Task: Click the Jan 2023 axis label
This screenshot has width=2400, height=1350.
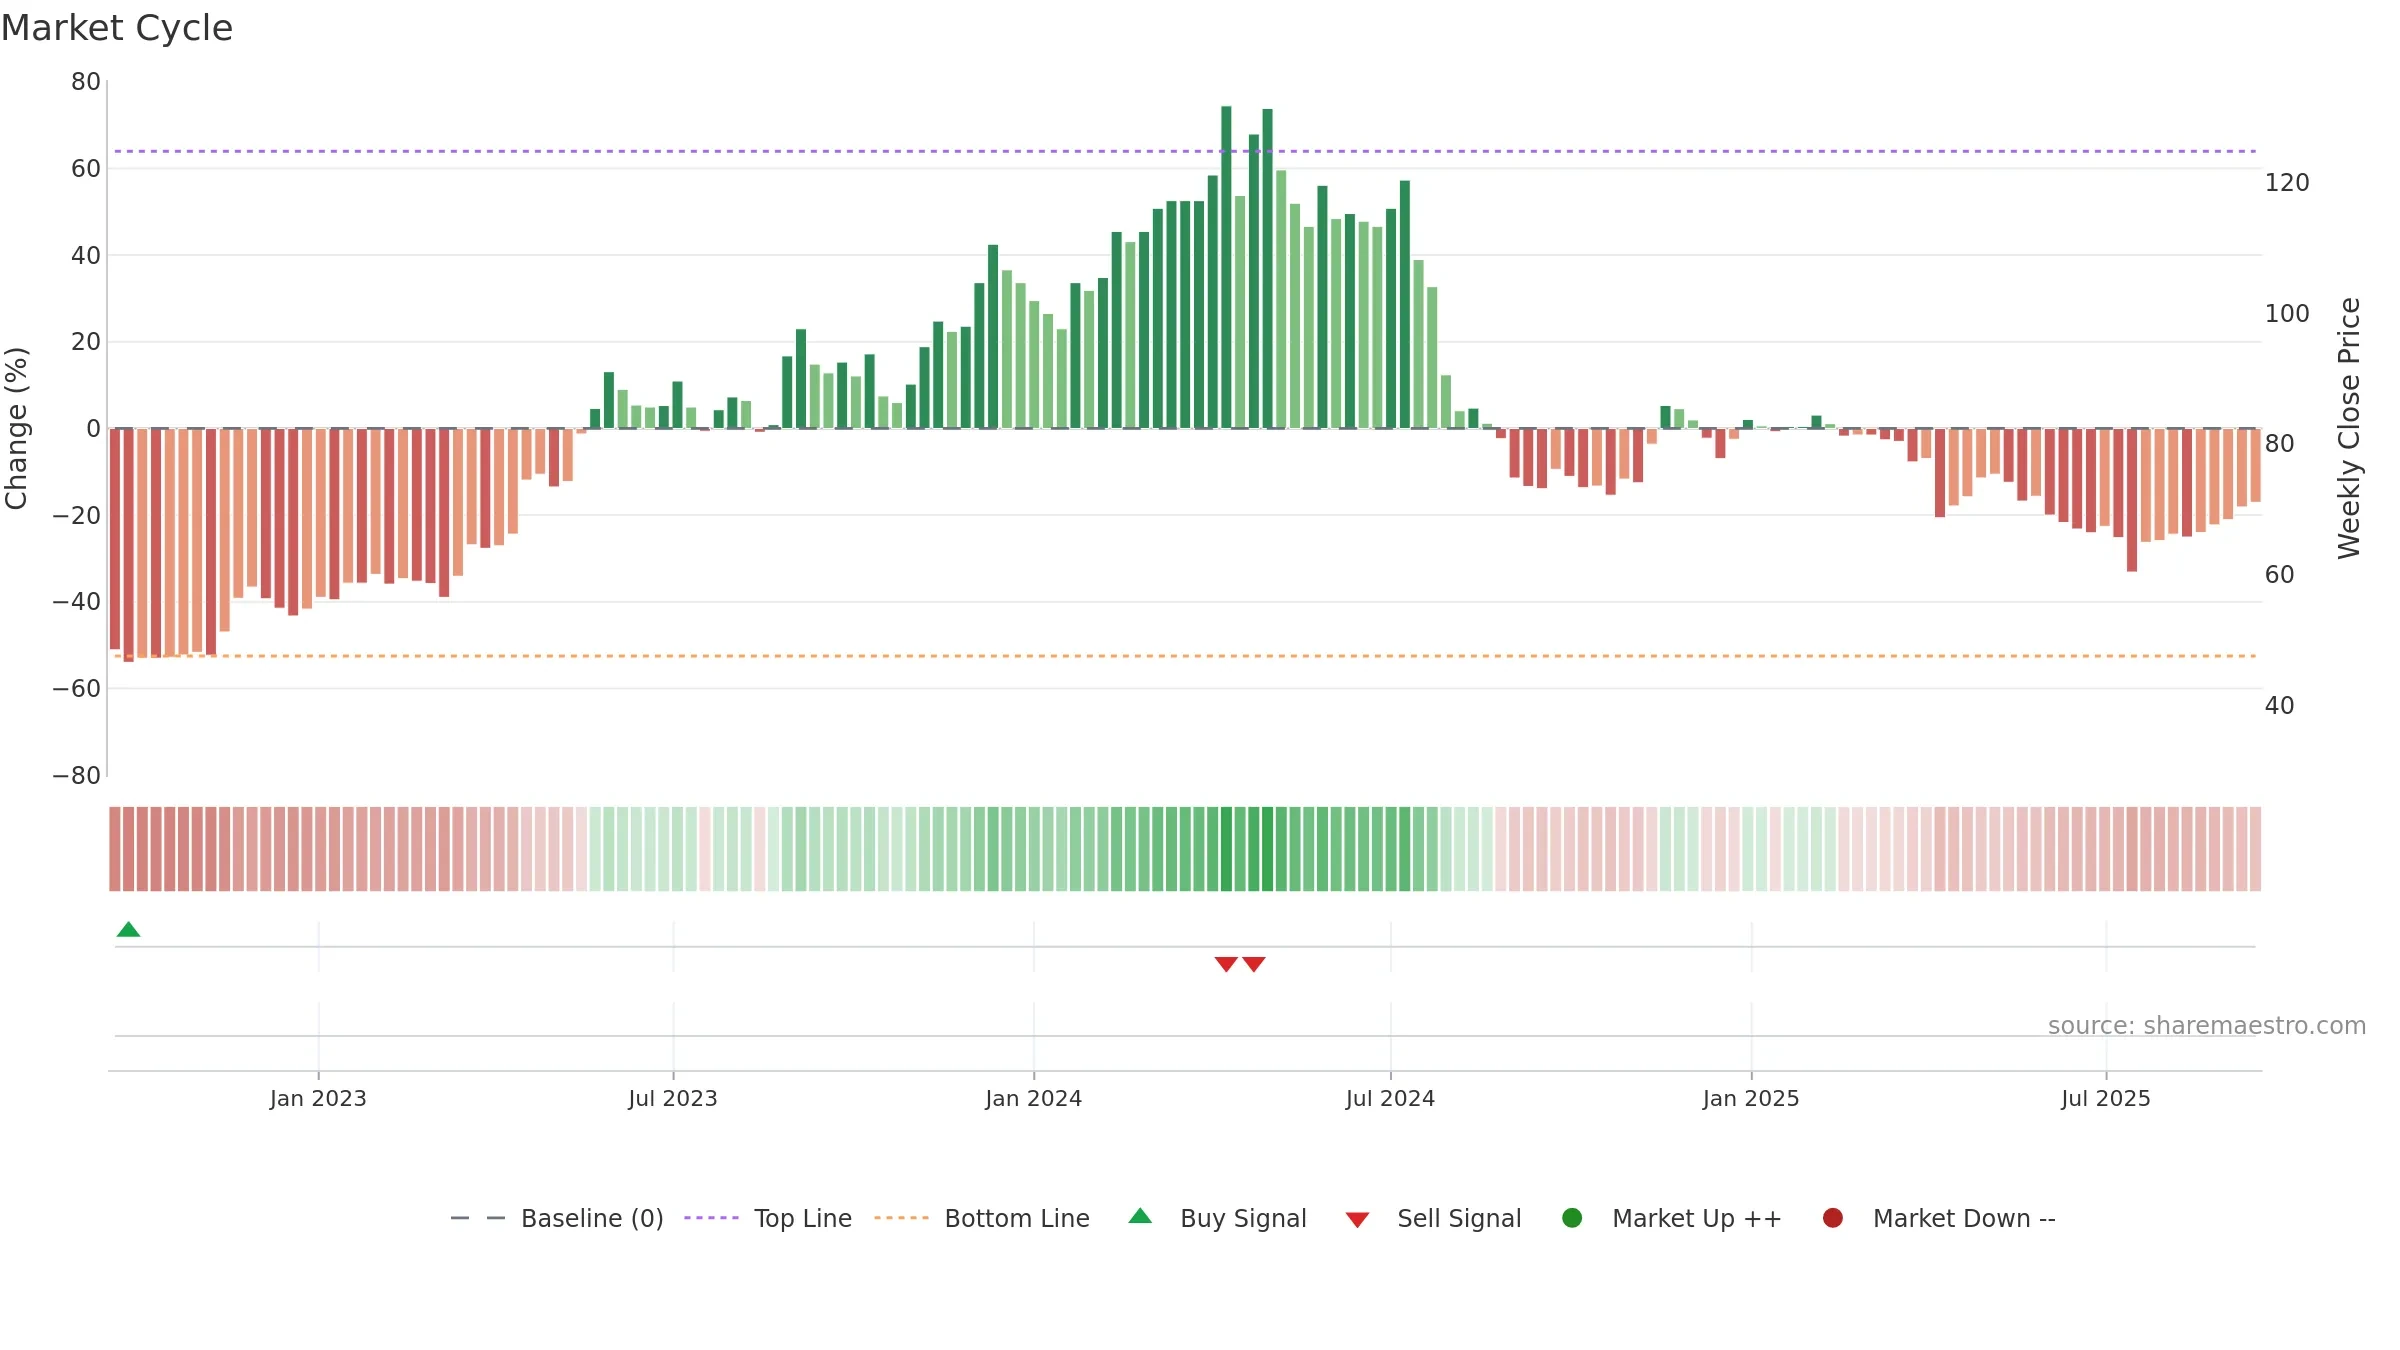Action: (318, 1099)
